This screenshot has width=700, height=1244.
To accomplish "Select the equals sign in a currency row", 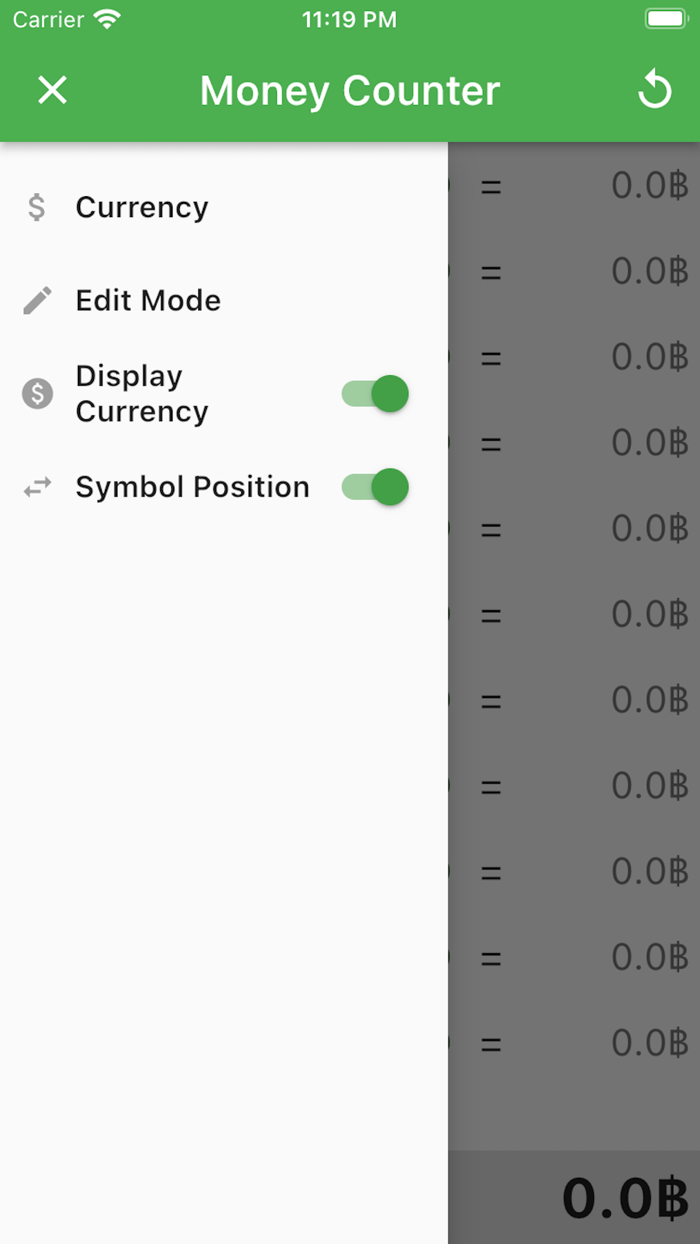I will coord(491,186).
